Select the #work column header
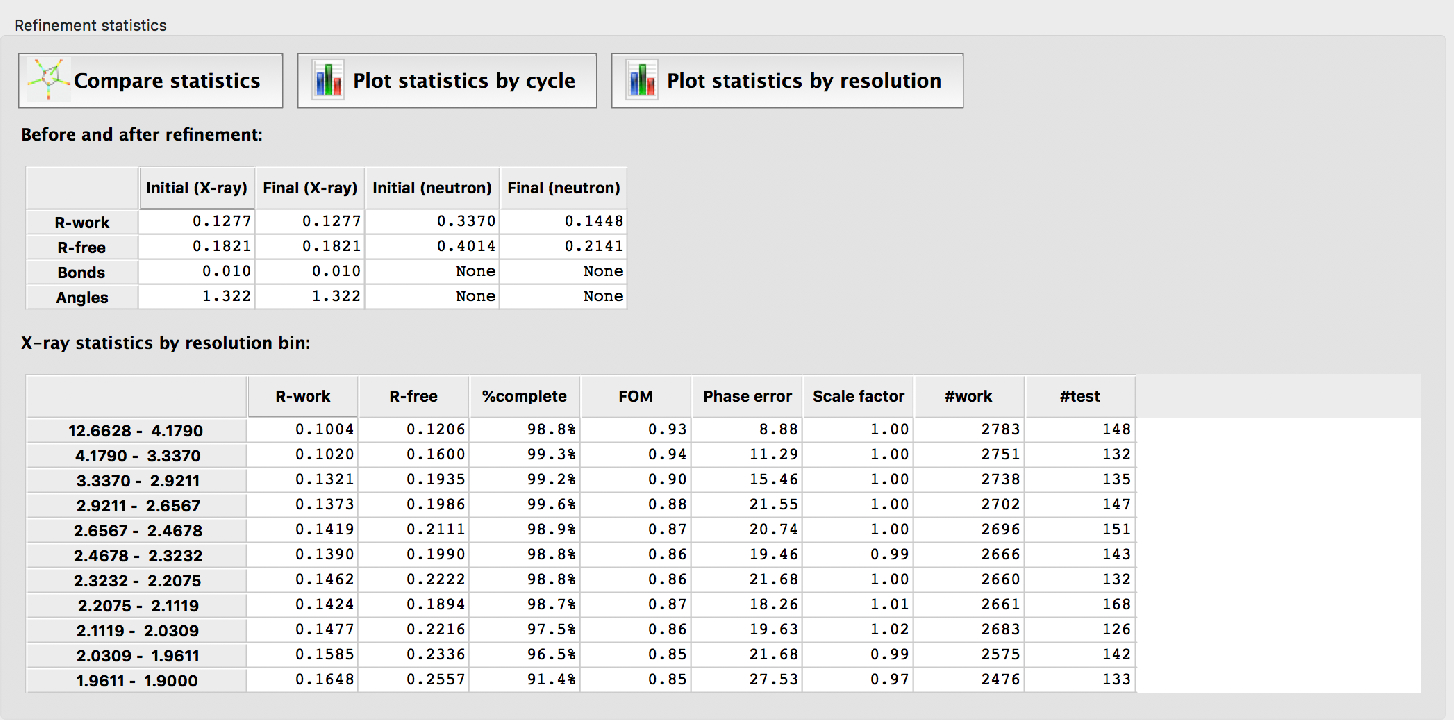This screenshot has width=1454, height=720. coord(968,397)
